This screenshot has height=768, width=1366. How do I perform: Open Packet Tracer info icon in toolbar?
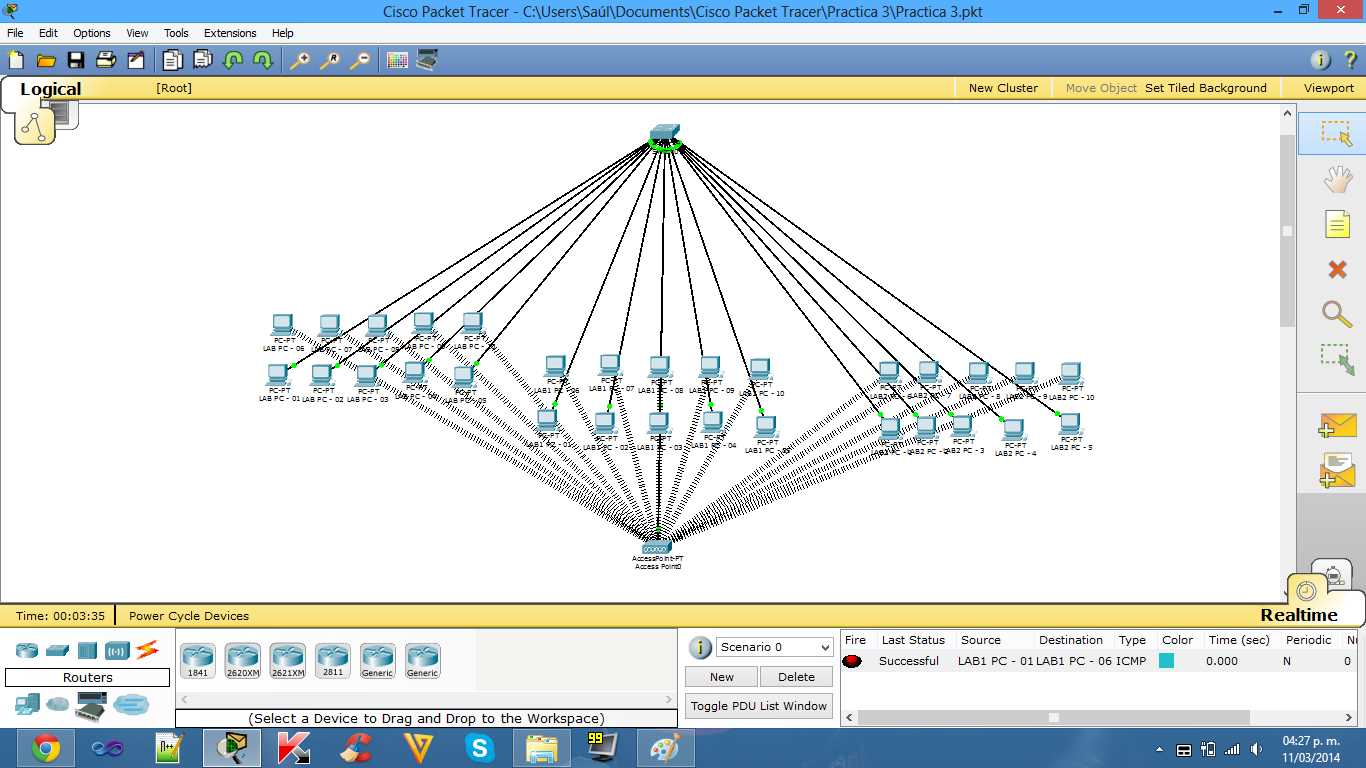pyautogui.click(x=1320, y=60)
